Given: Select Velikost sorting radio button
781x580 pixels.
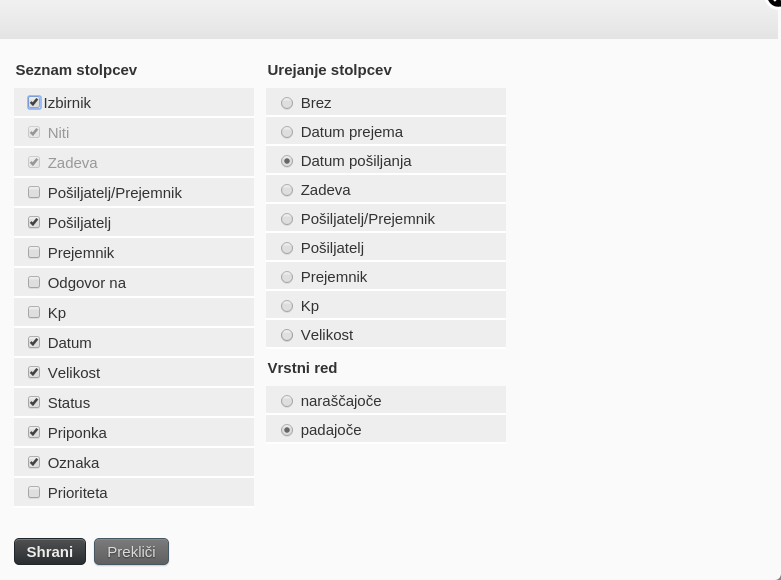Looking at the screenshot, I should click(287, 335).
